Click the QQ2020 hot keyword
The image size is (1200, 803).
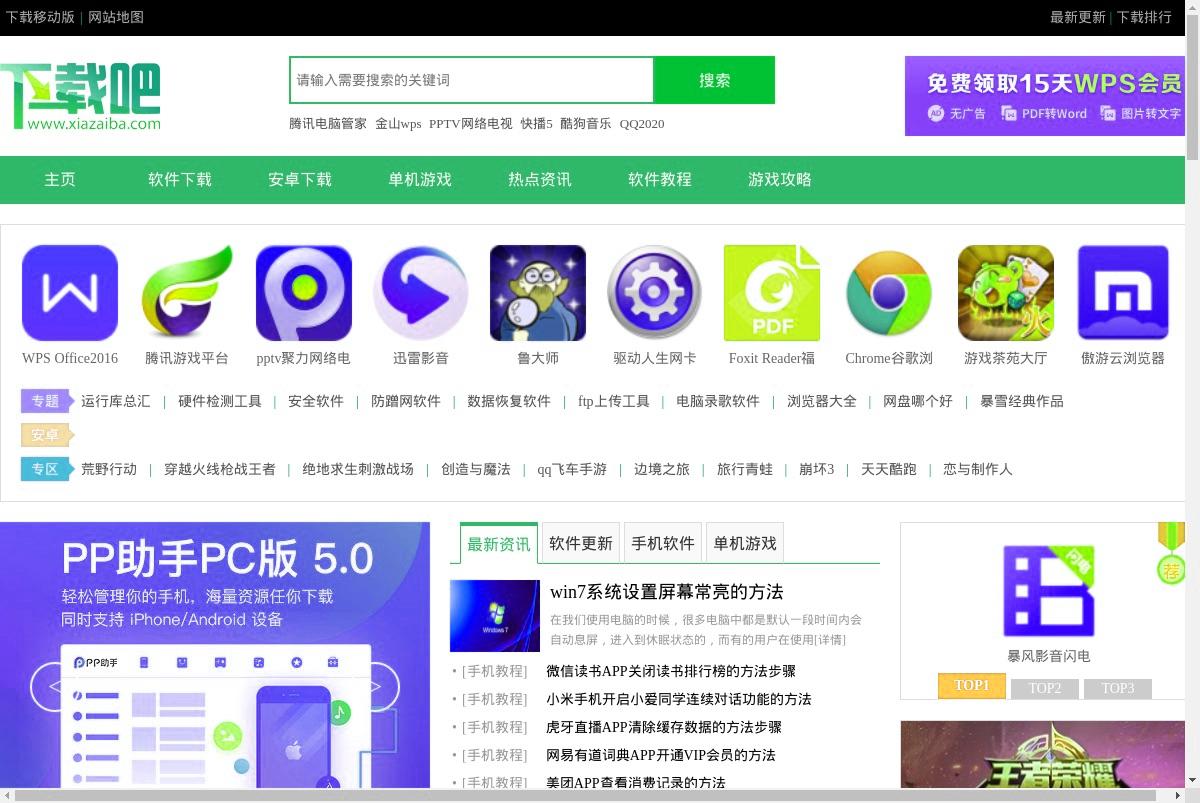click(x=641, y=124)
